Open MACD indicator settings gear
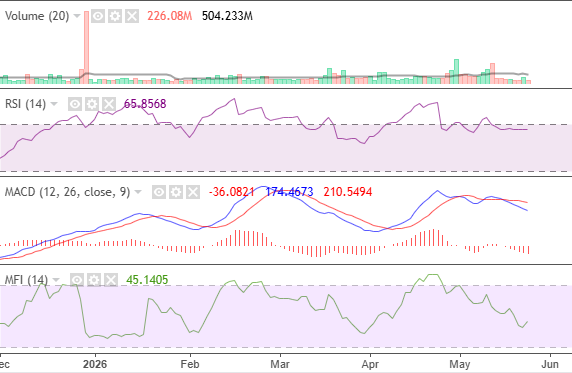Image resolution: width=572 pixels, height=373 pixels. coord(176,192)
